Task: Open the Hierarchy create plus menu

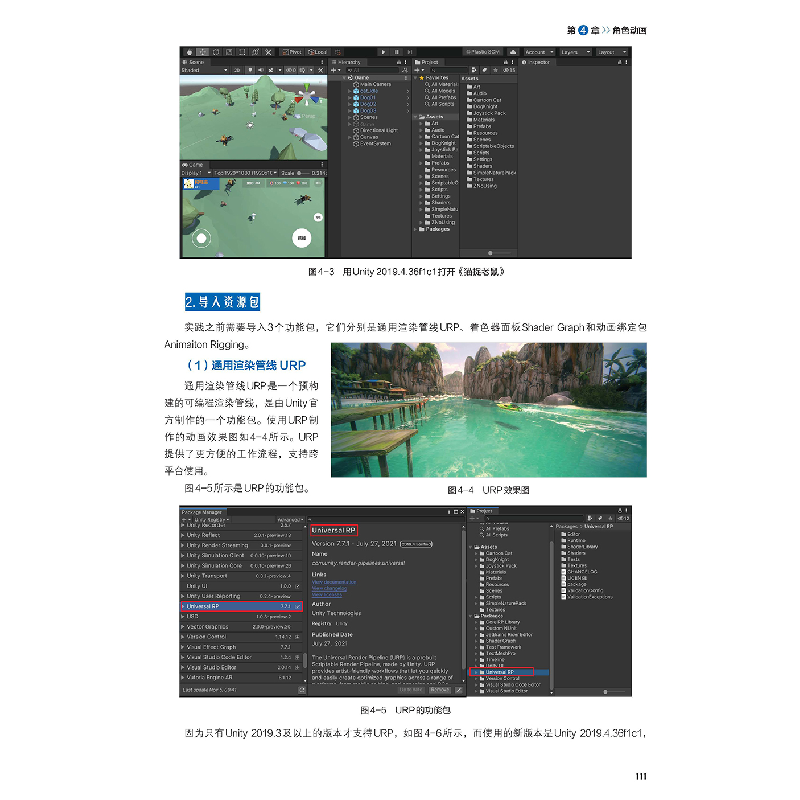Action: coord(335,70)
